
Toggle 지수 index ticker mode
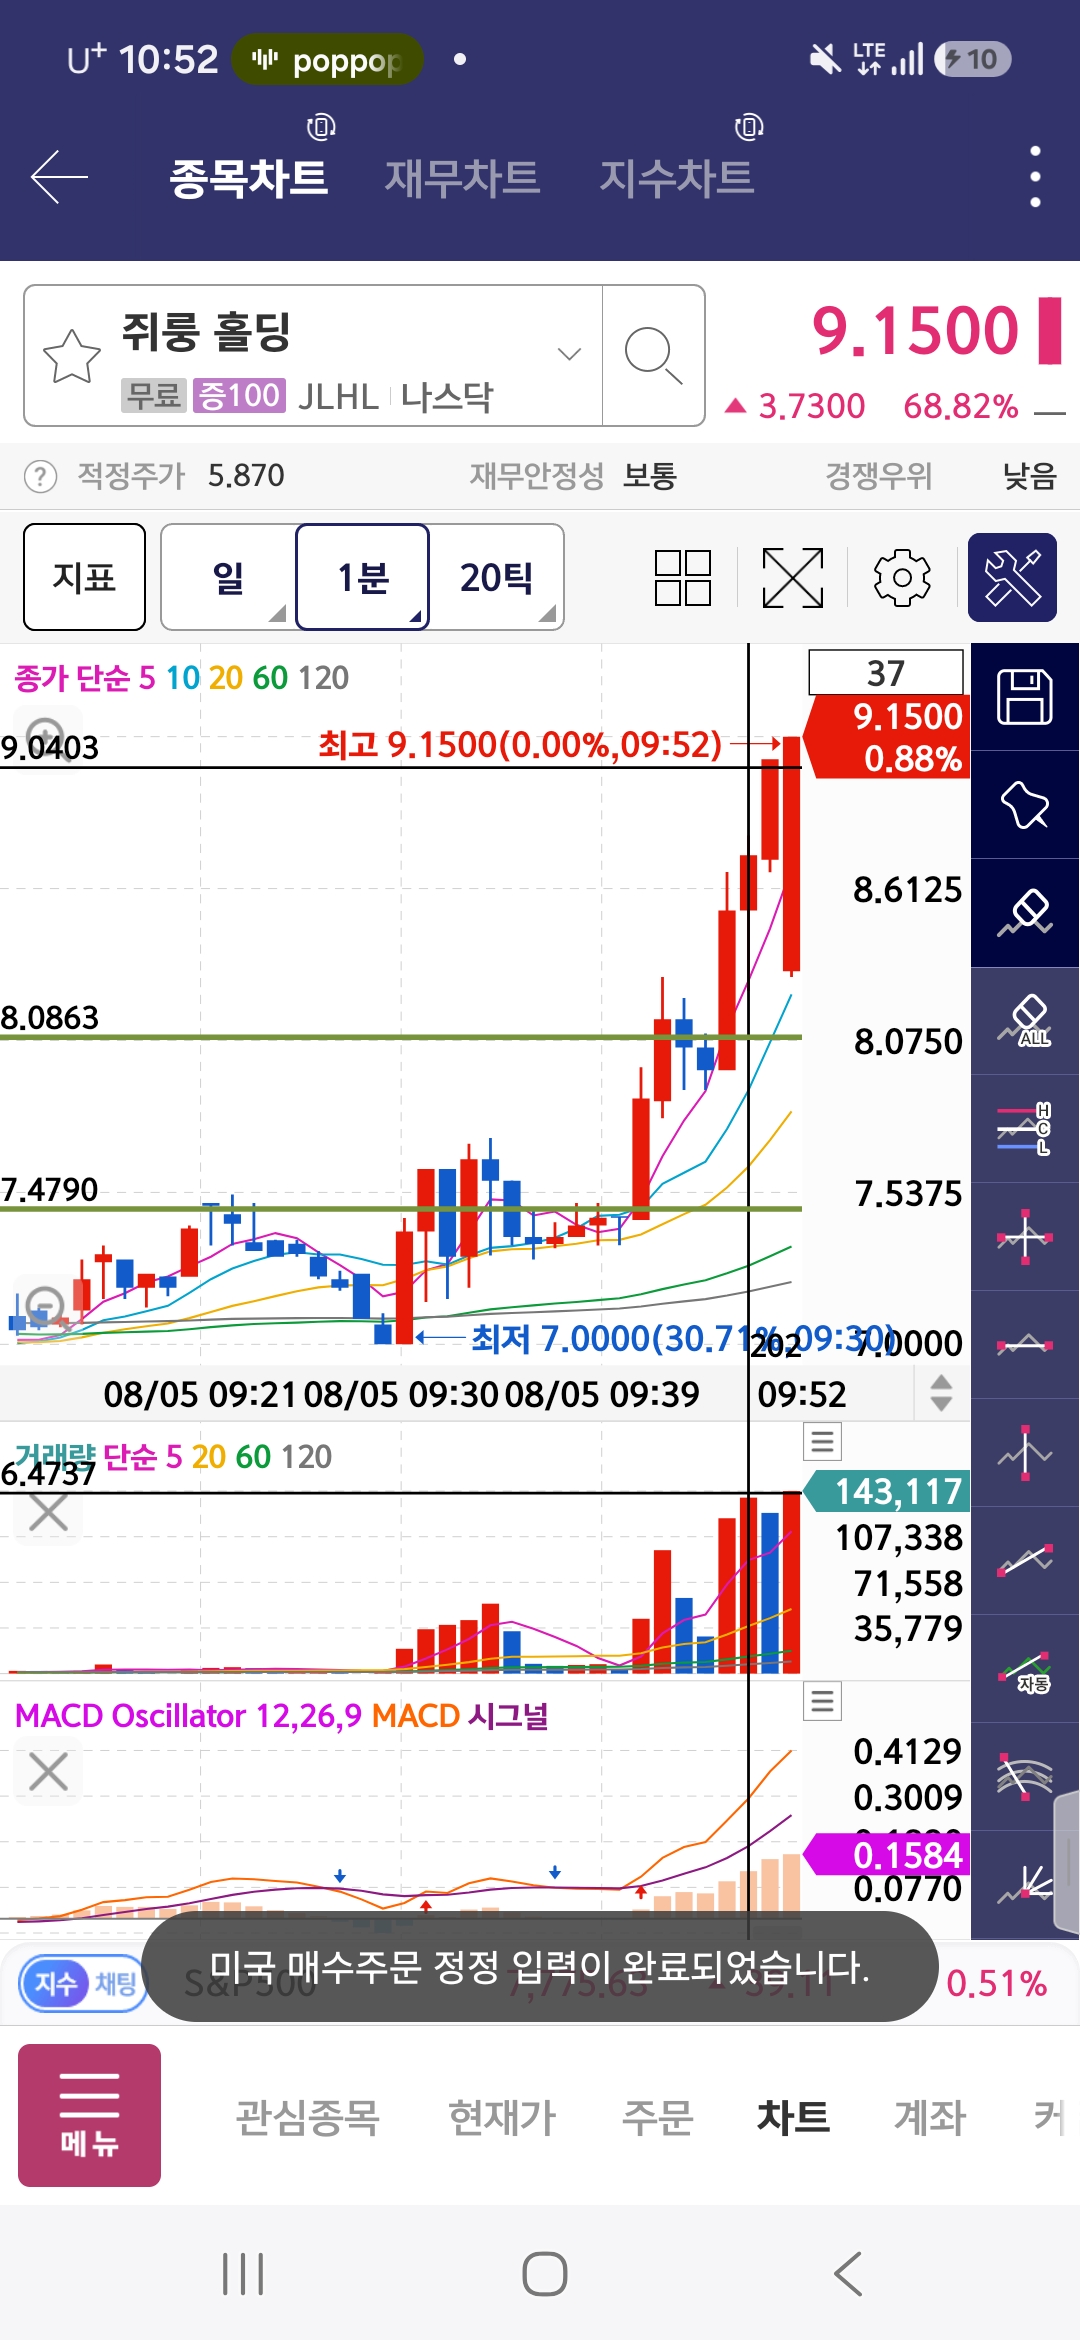[x=55, y=1983]
